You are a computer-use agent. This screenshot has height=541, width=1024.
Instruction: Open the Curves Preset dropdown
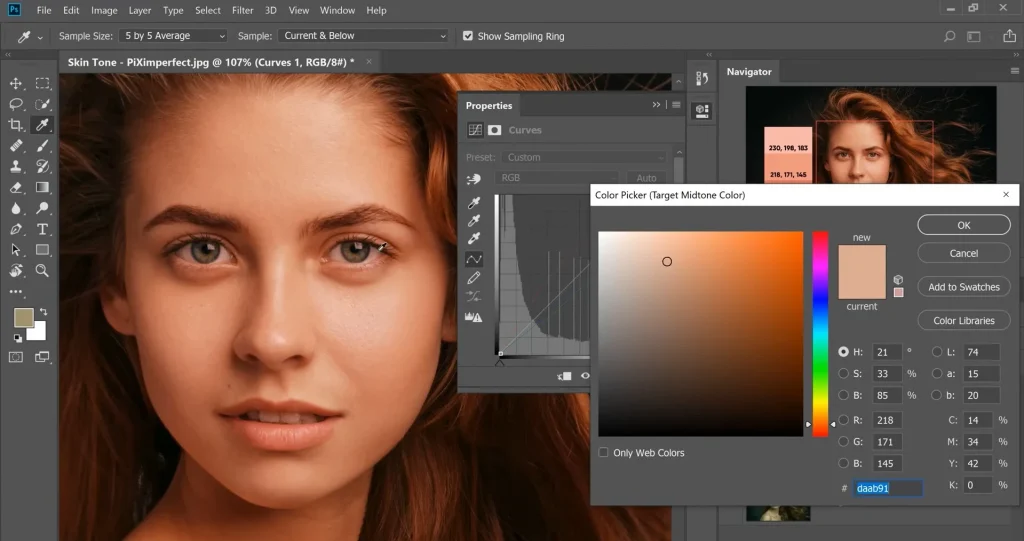click(x=584, y=157)
